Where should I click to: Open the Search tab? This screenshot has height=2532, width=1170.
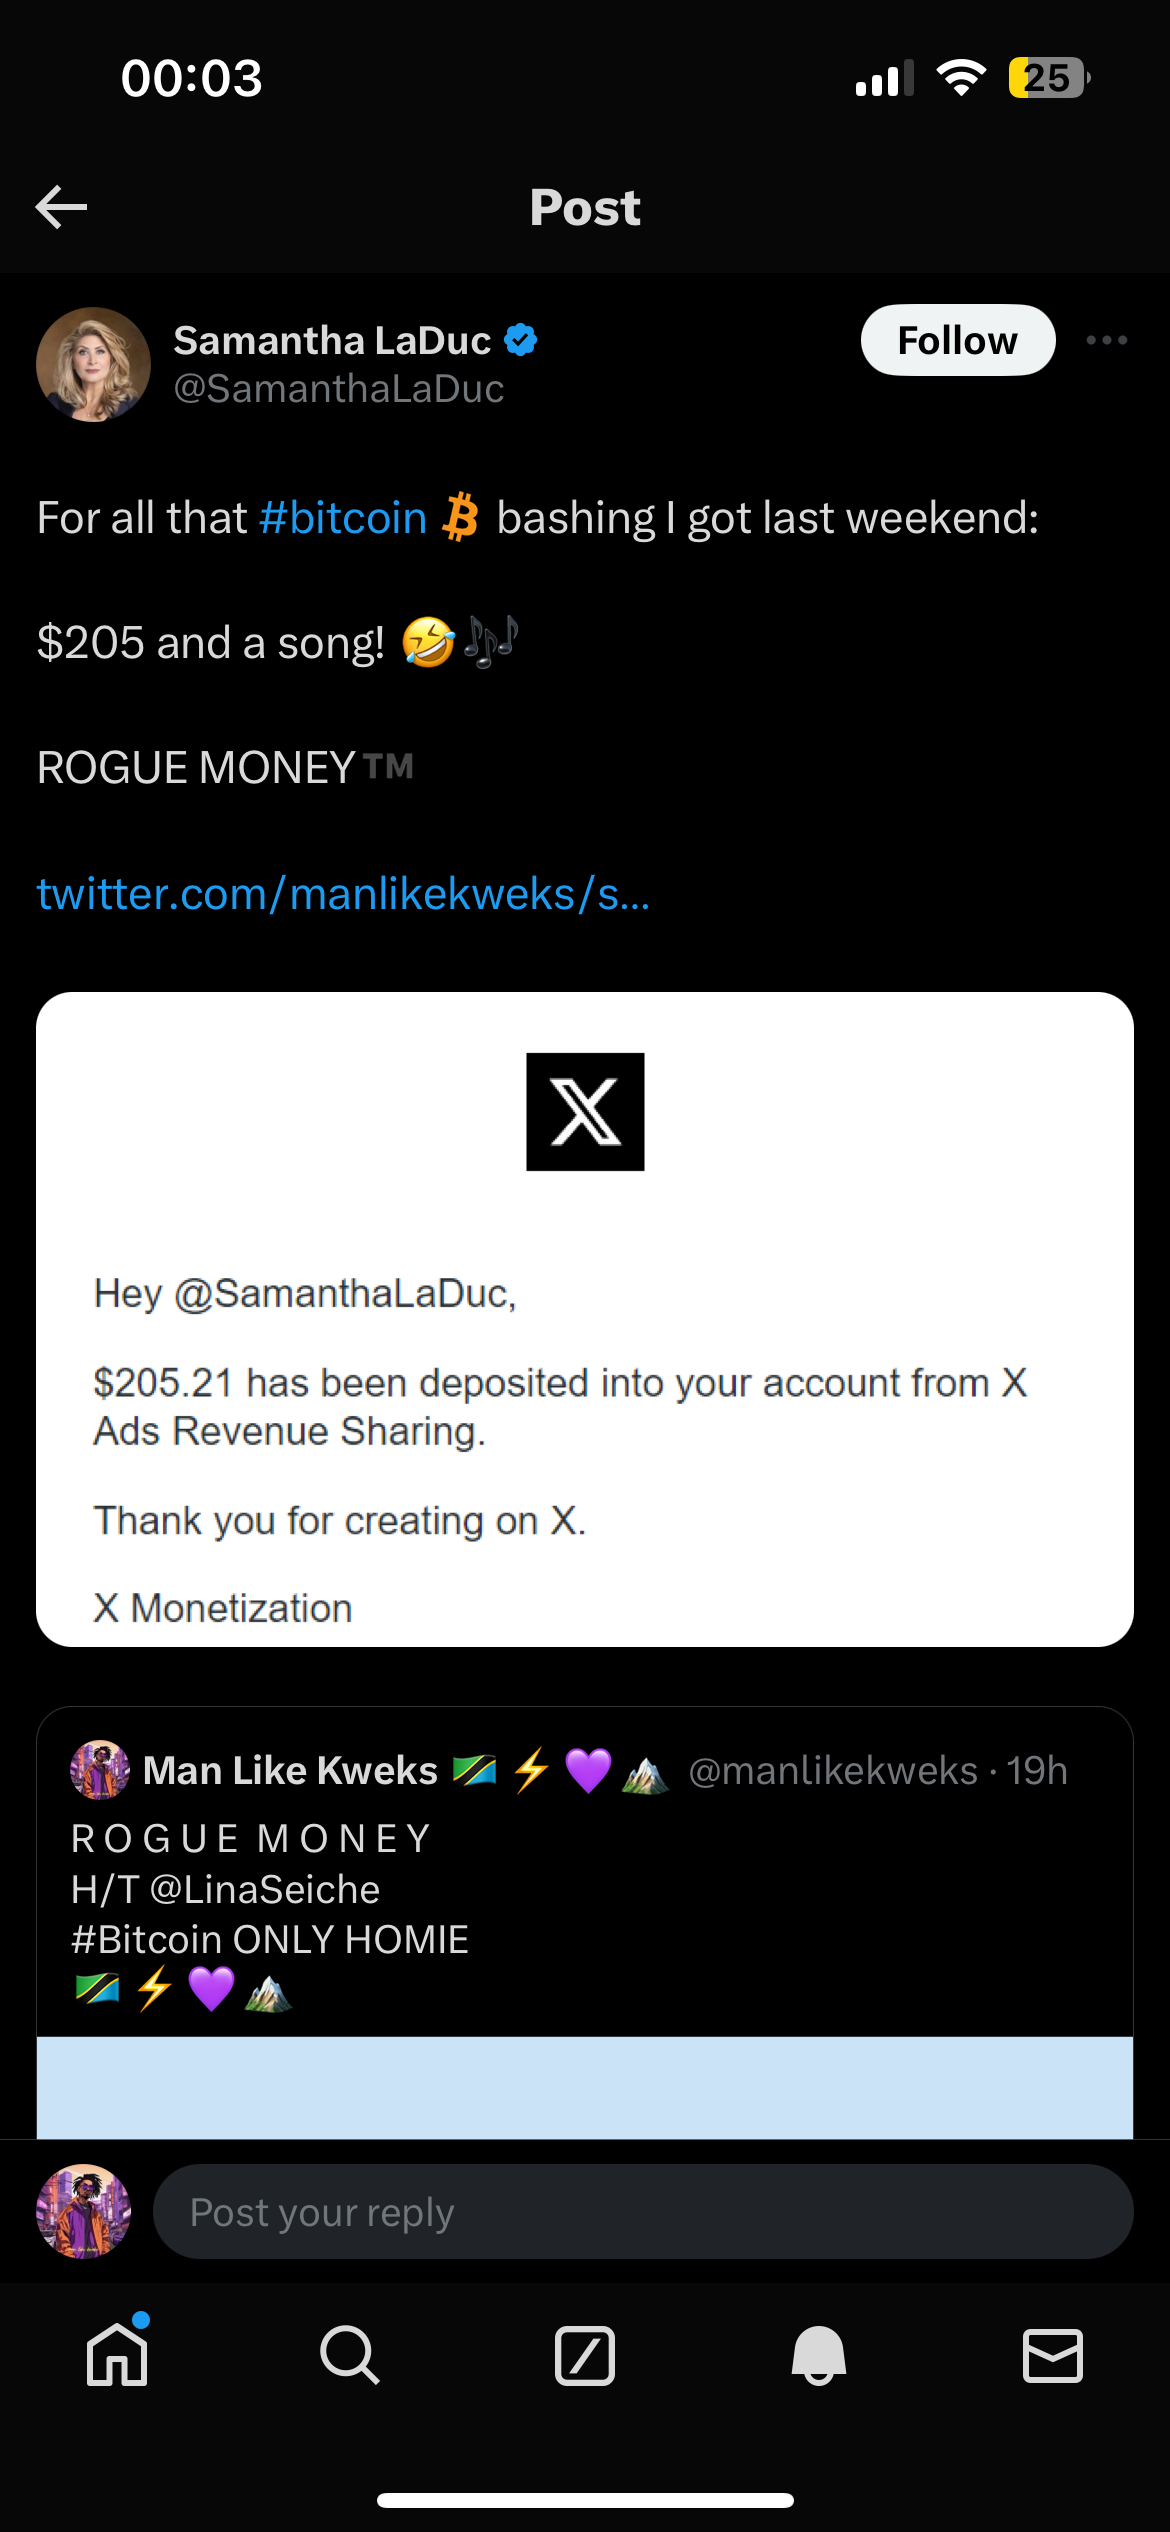pyautogui.click(x=350, y=2356)
